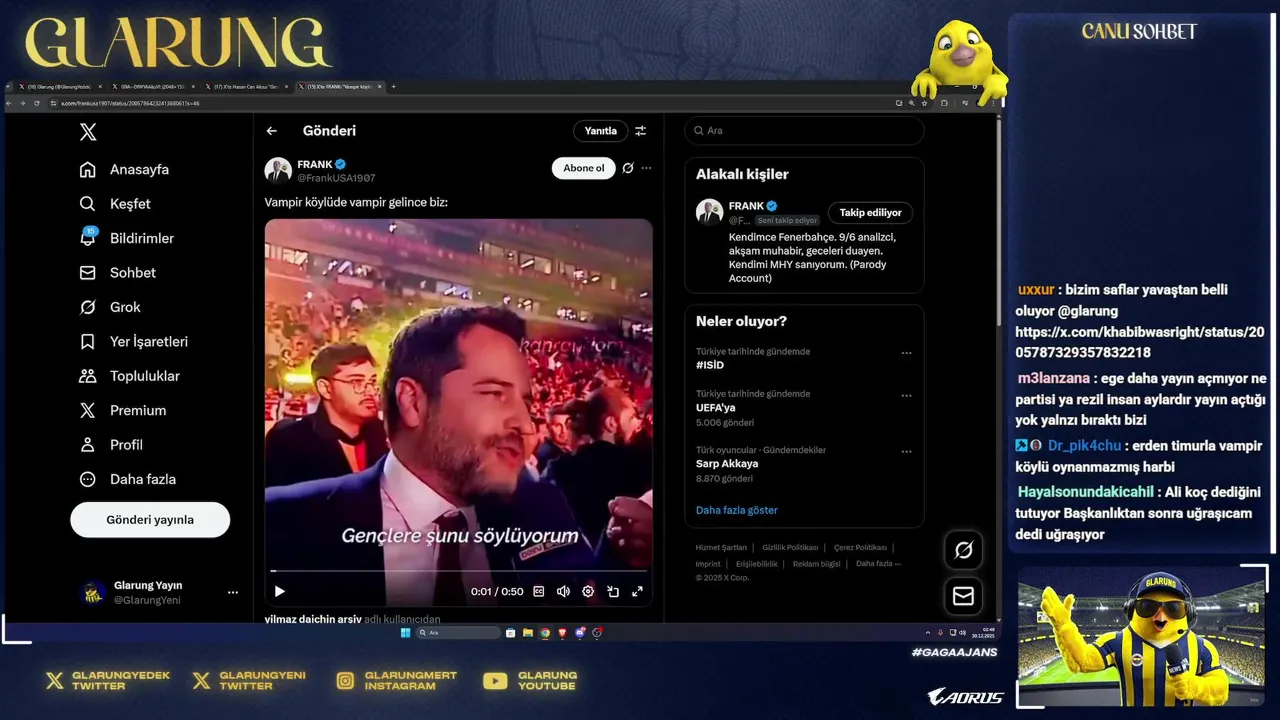
Task: Open Sohbet messages in the sidebar
Action: tap(118, 273)
